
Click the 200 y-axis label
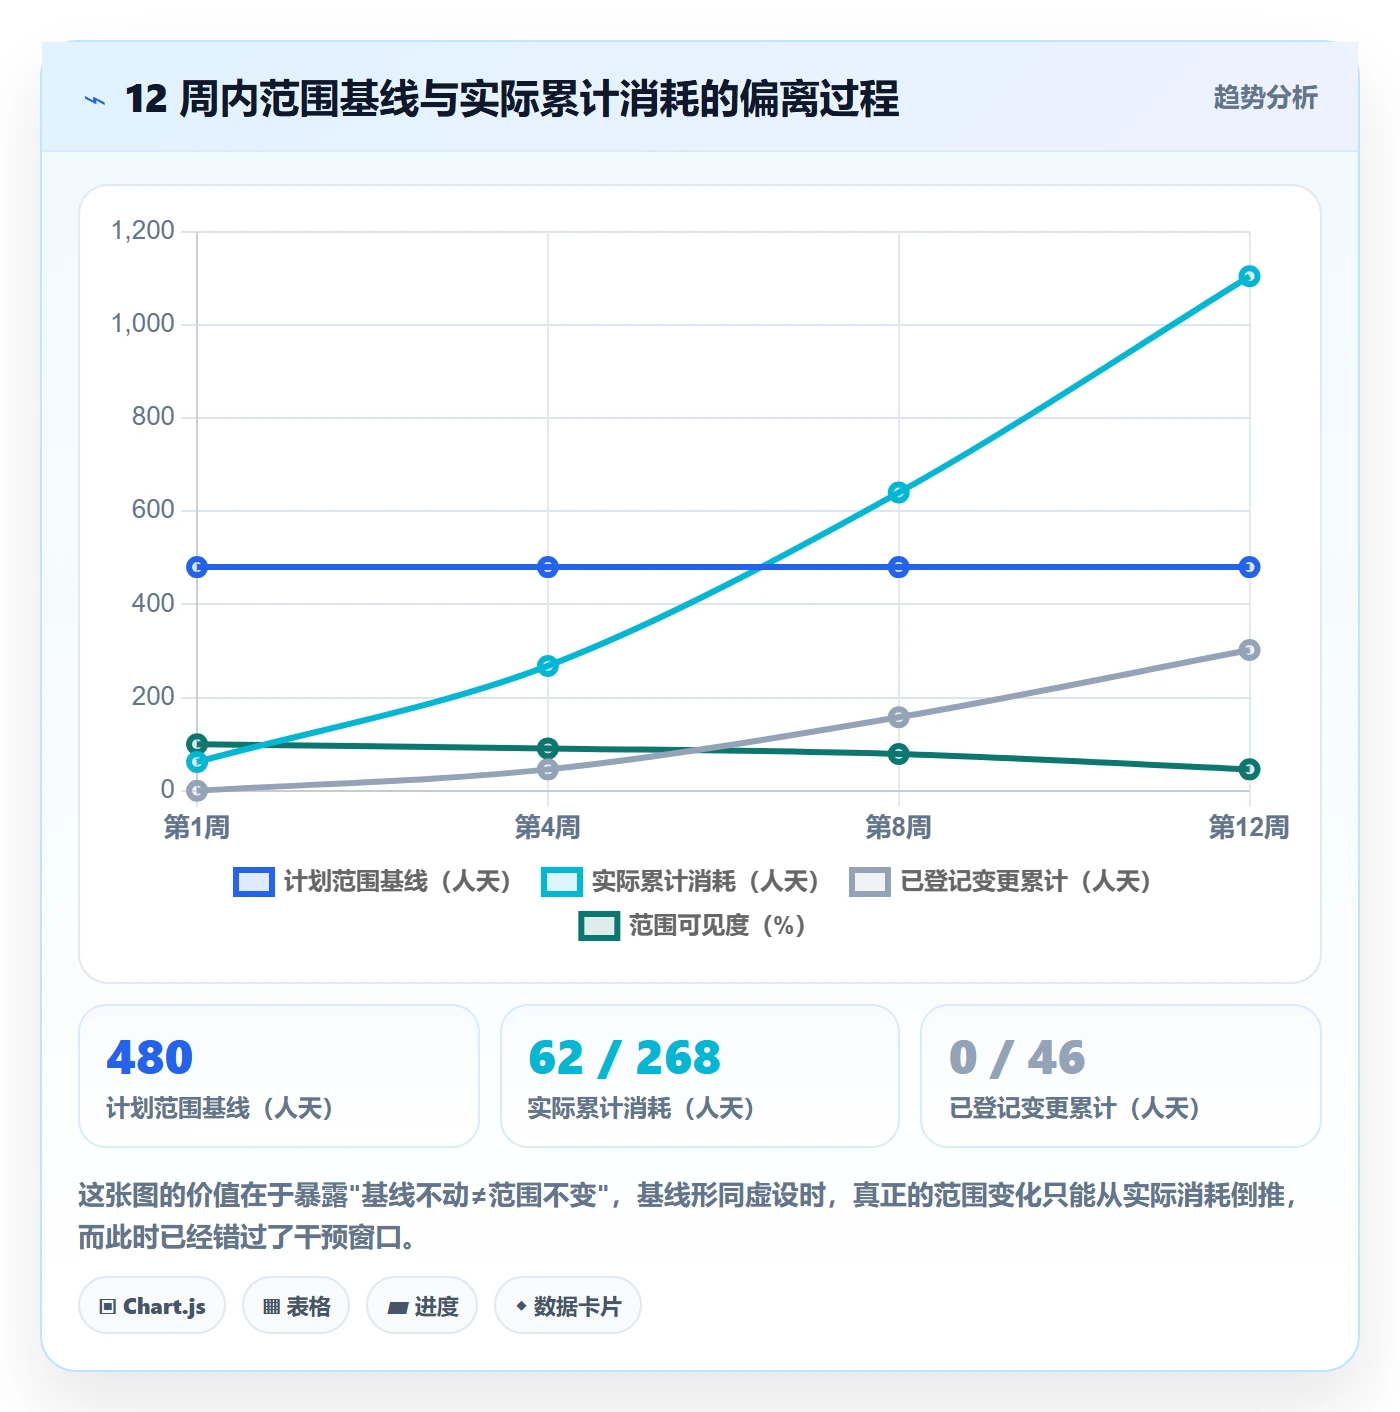tap(153, 697)
